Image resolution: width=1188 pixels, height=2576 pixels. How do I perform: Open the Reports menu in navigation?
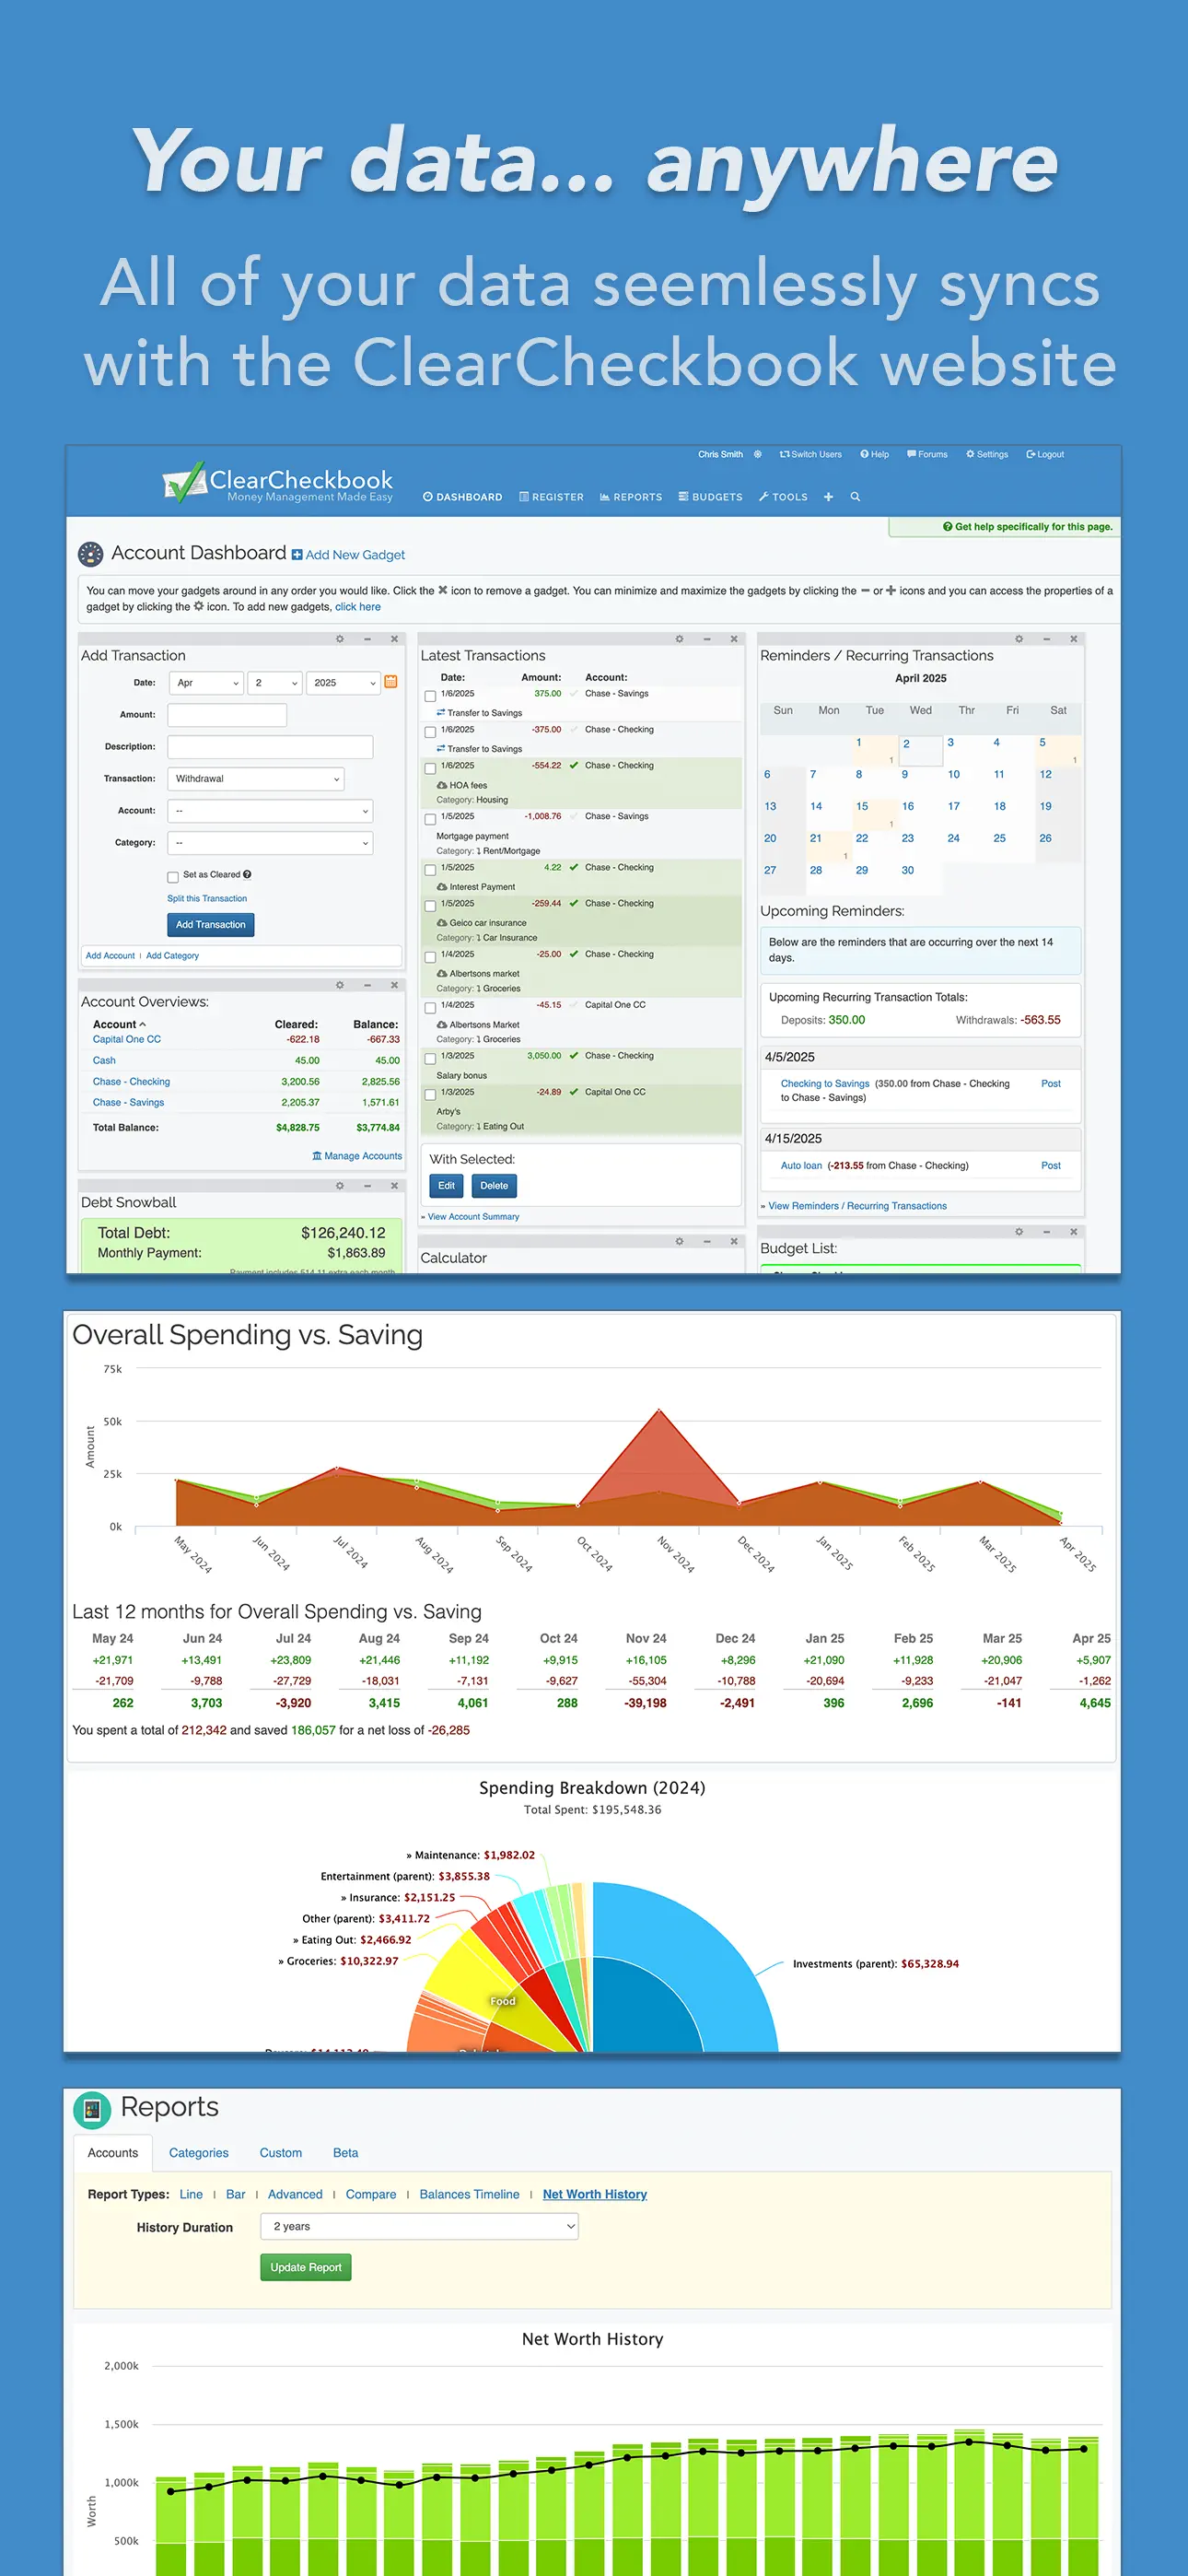coord(631,497)
